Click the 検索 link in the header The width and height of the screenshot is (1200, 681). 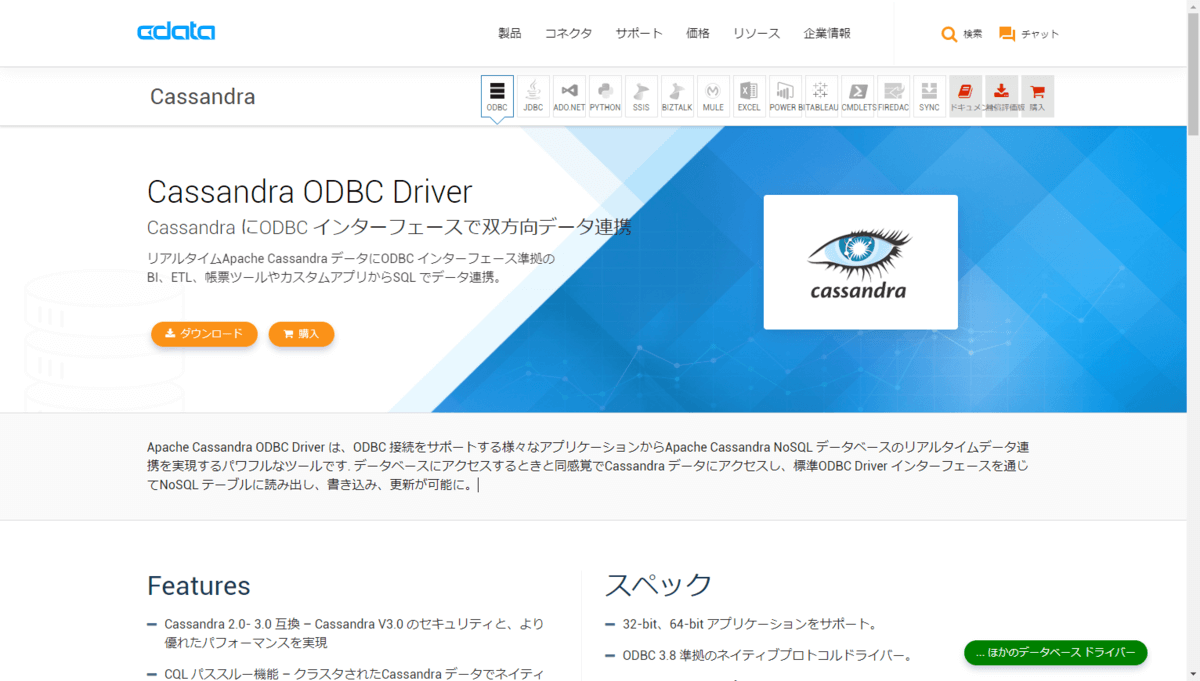(x=973, y=34)
